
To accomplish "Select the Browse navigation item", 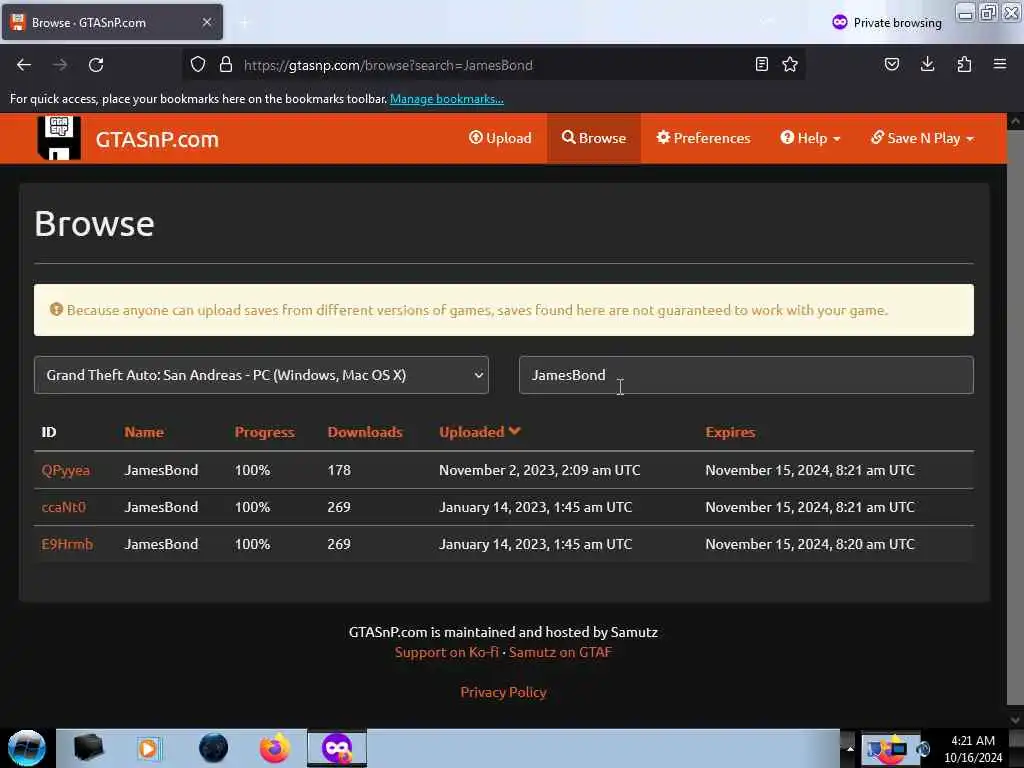I will point(594,138).
